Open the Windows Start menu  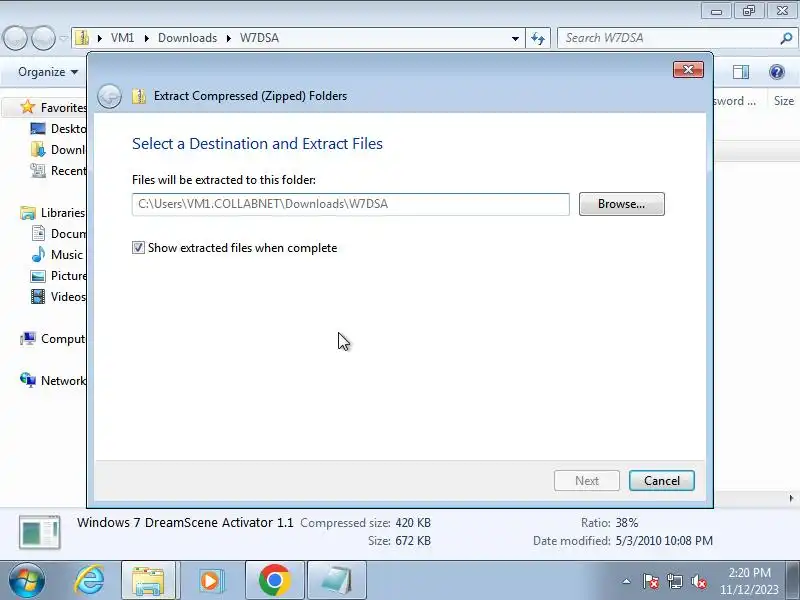27,581
